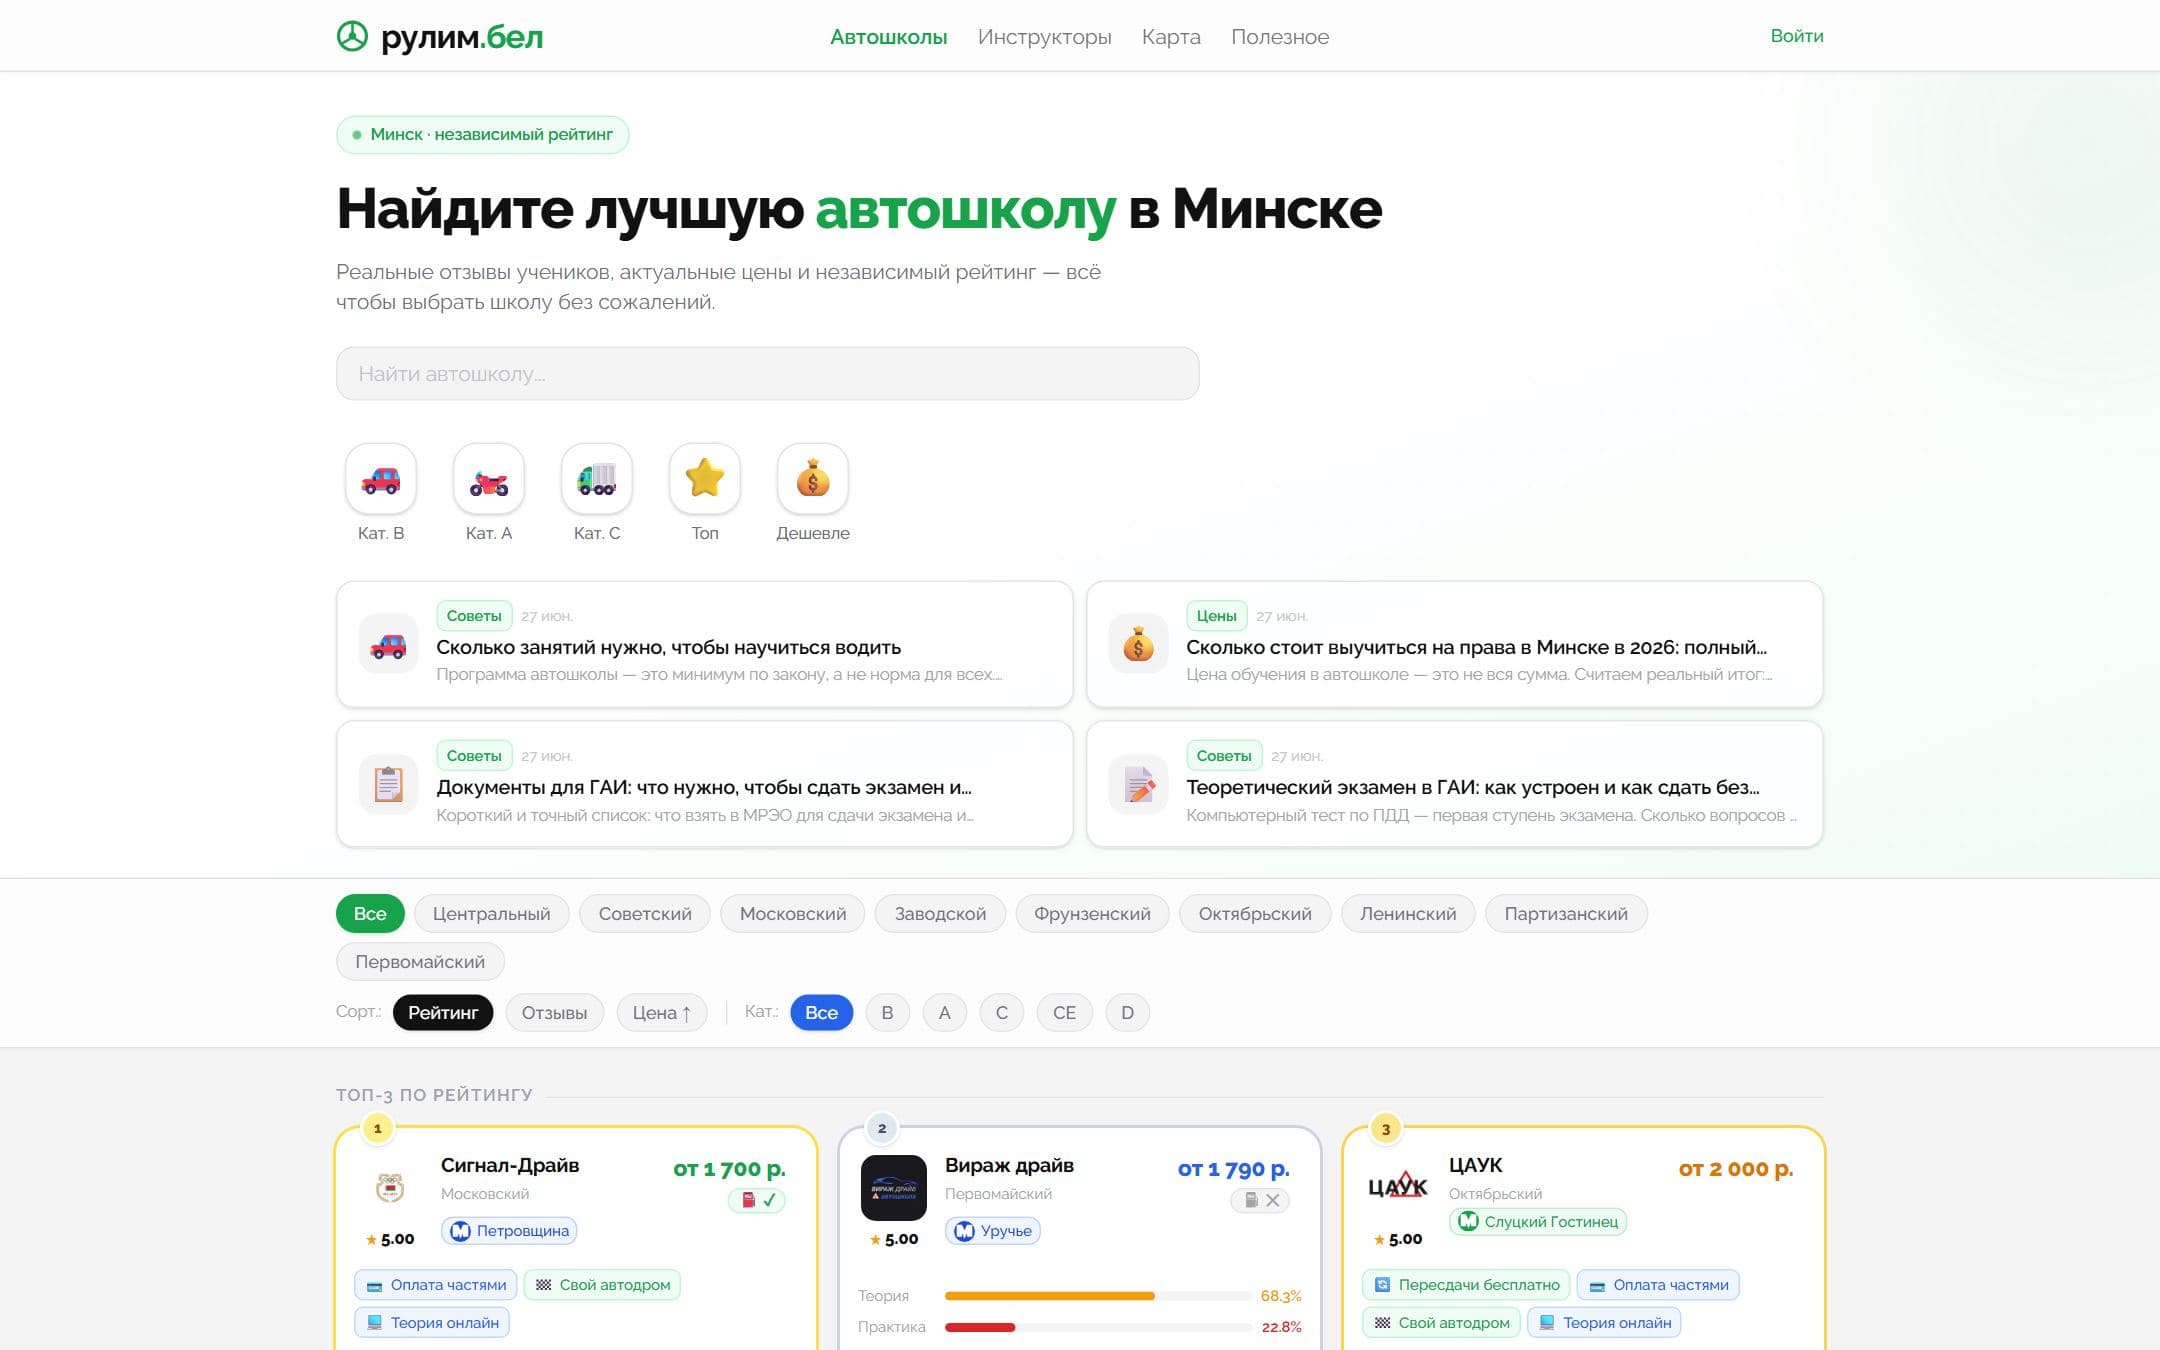
Task: Click the Войти login link
Action: tap(1797, 36)
